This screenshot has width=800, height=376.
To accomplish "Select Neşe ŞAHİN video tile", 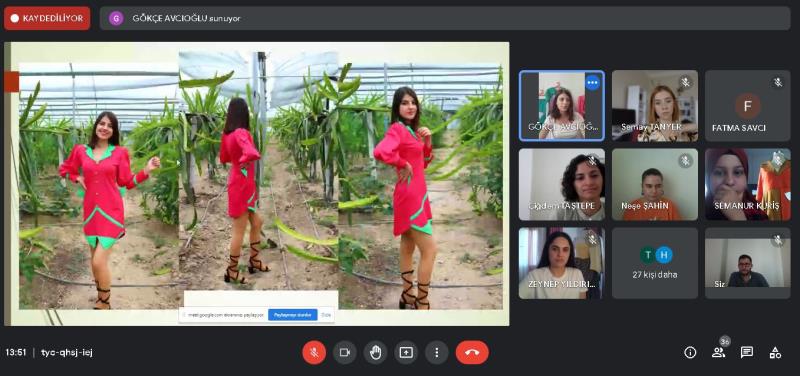I will coord(655,184).
